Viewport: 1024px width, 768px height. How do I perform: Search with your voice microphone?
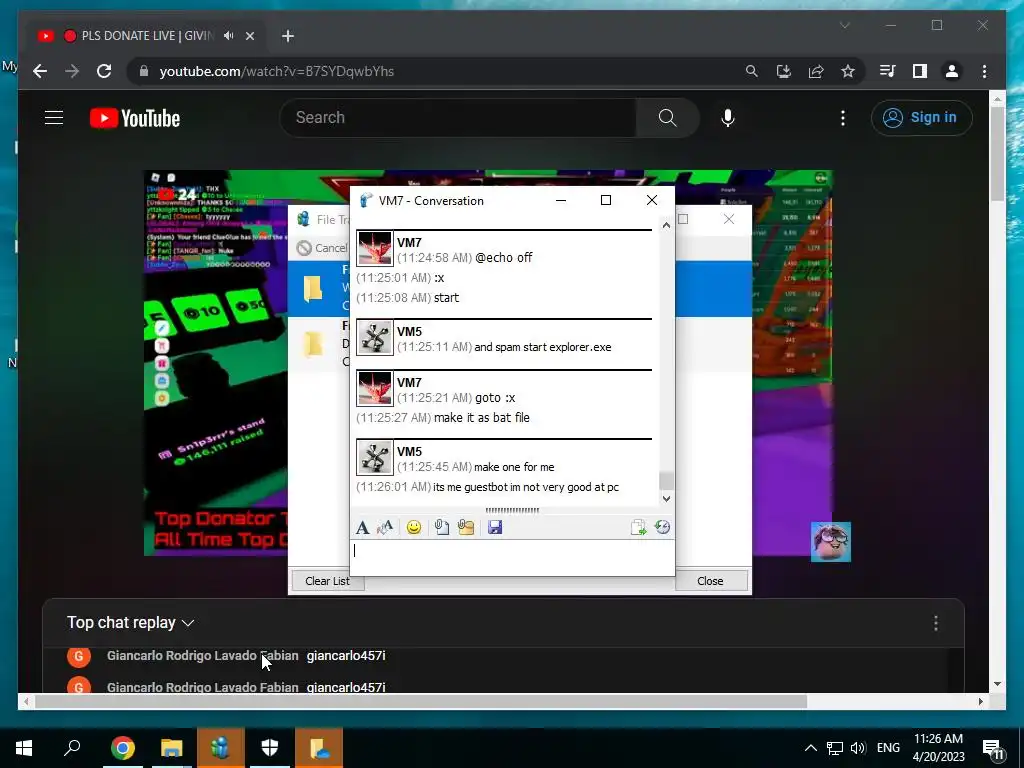[x=728, y=118]
